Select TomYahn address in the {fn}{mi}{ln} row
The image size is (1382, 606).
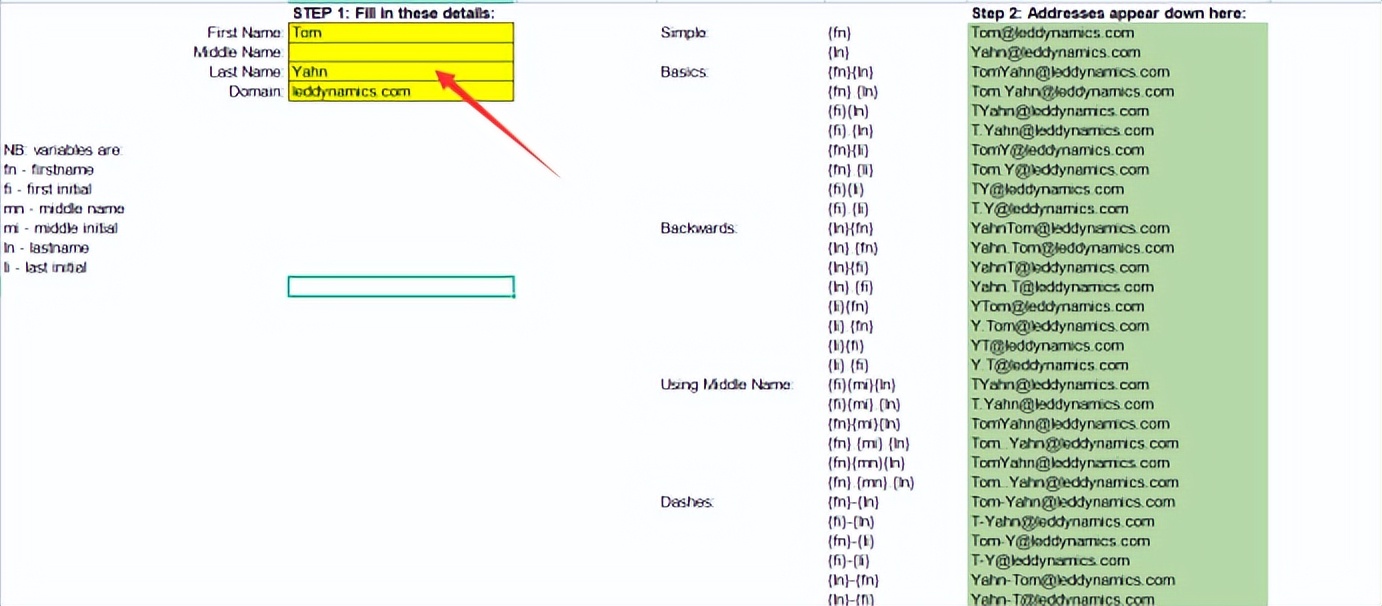click(x=1070, y=424)
